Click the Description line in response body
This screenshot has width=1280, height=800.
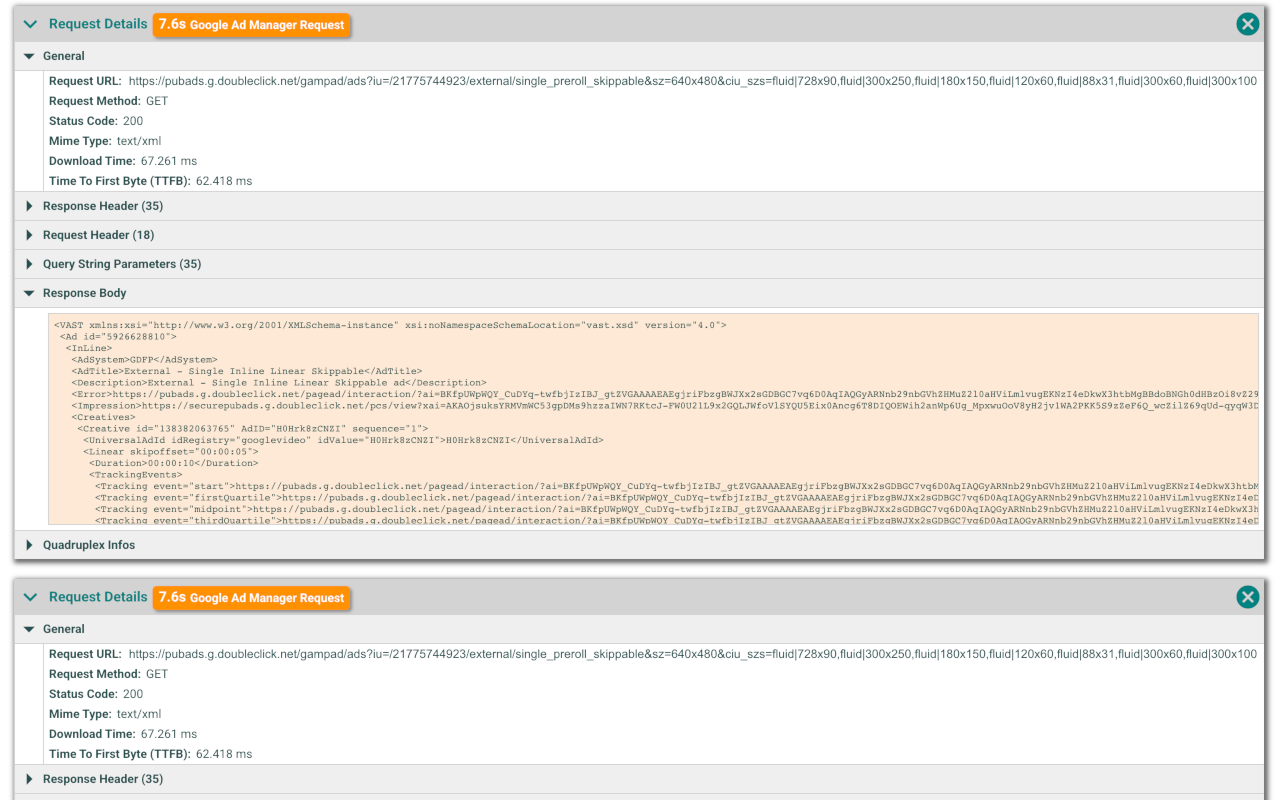coord(279,383)
